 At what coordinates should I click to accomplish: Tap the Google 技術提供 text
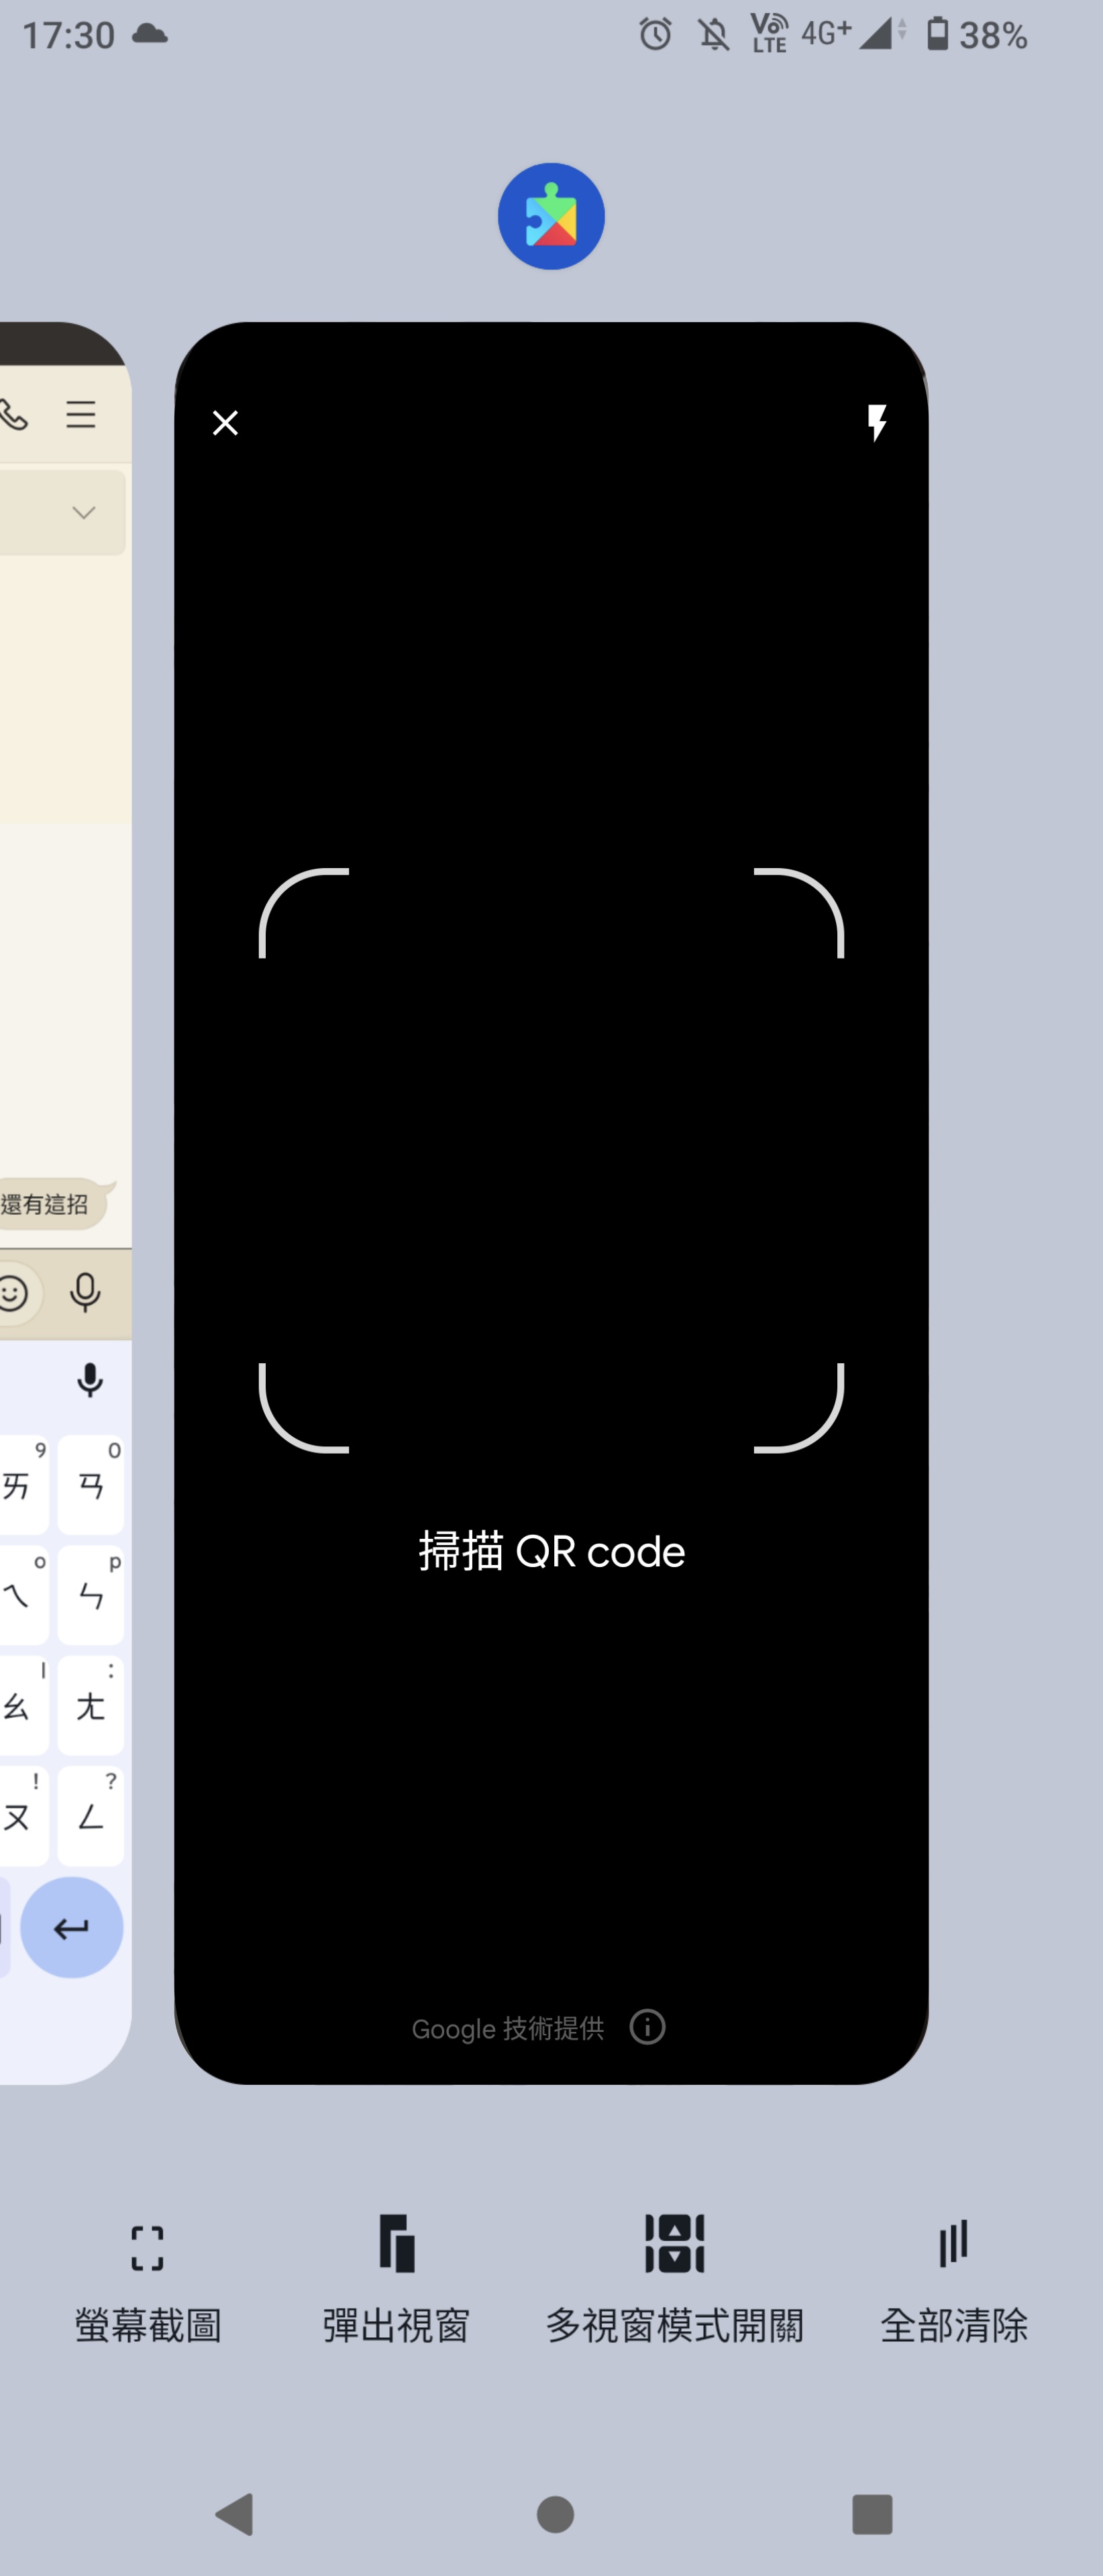click(x=508, y=2028)
